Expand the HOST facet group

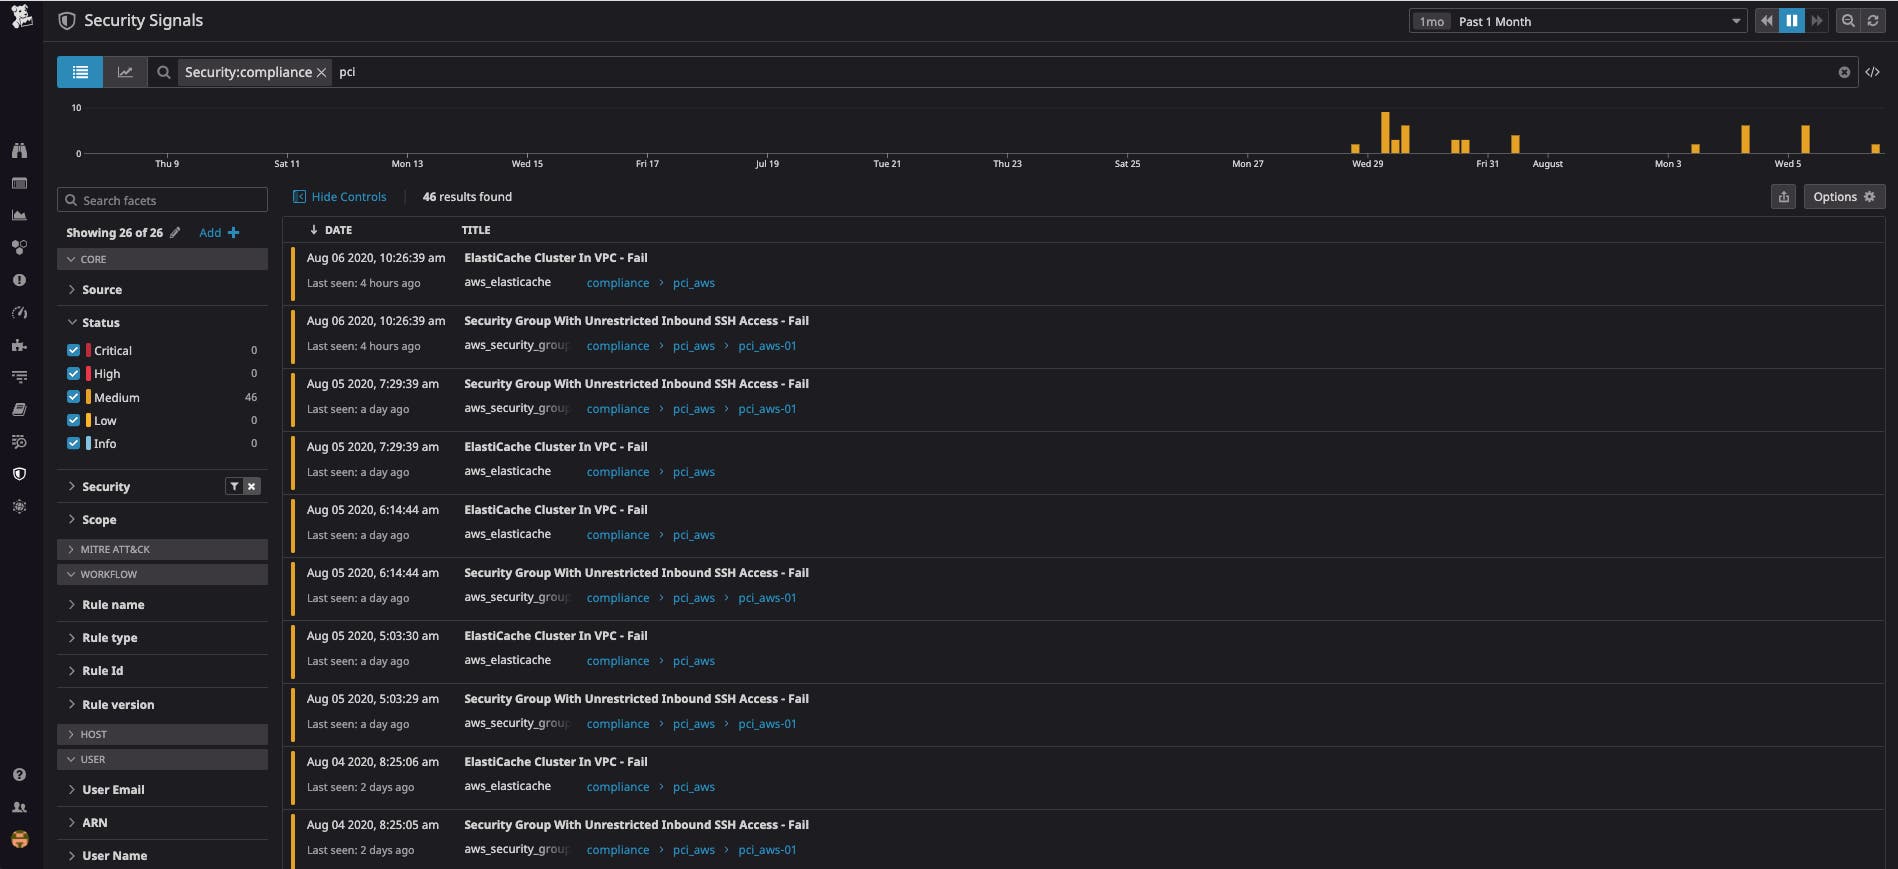pyautogui.click(x=162, y=734)
